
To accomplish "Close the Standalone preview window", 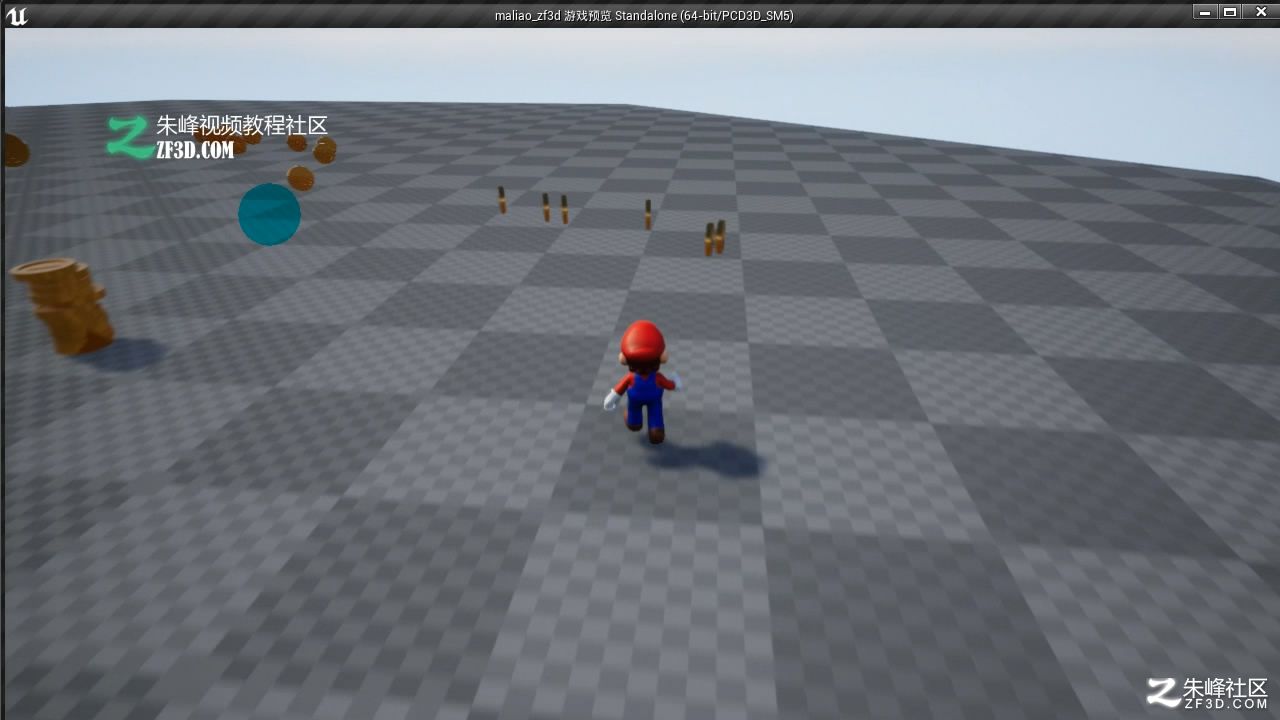I will point(1260,12).
